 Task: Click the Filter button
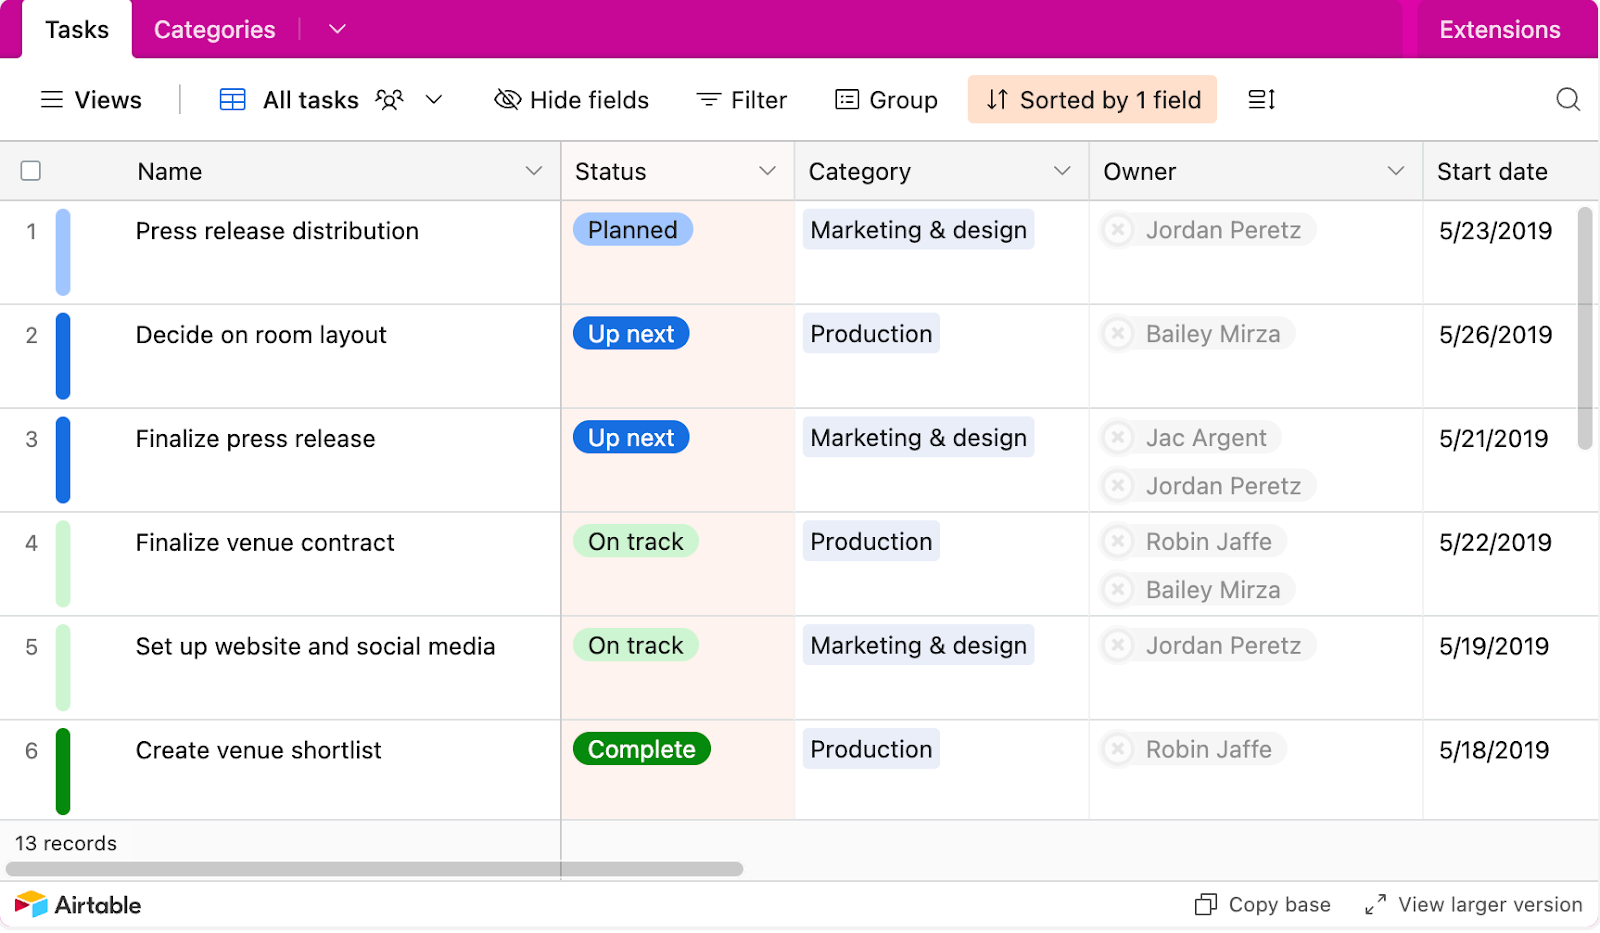742,100
